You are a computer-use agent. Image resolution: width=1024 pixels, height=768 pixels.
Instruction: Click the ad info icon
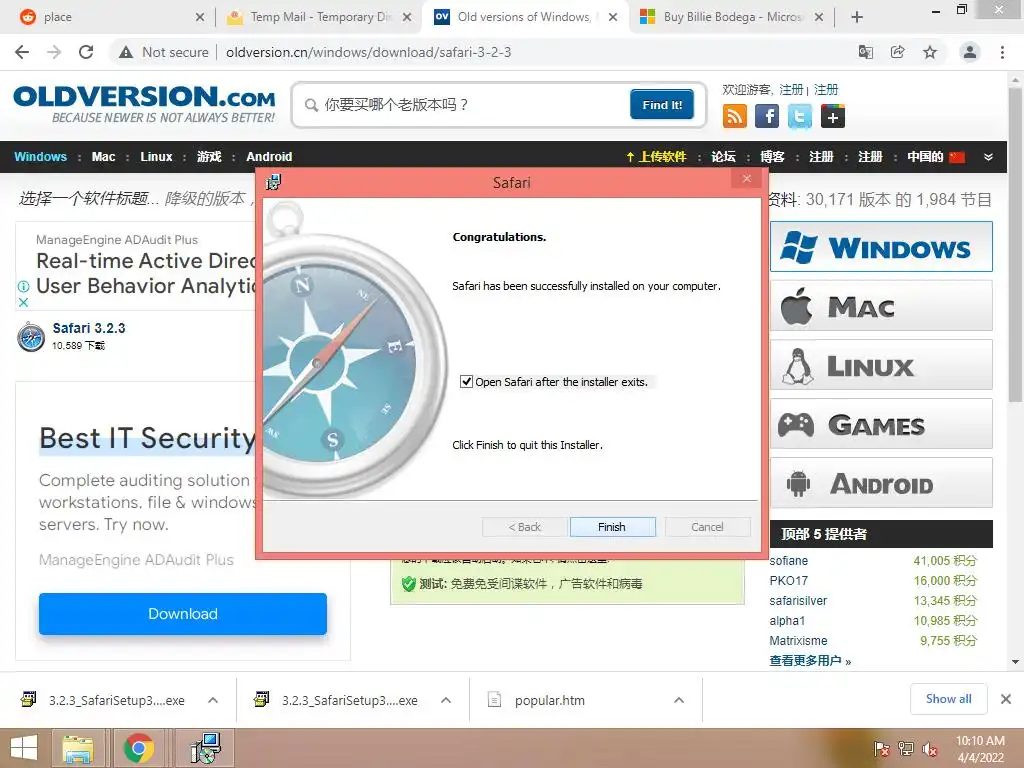point(24,286)
